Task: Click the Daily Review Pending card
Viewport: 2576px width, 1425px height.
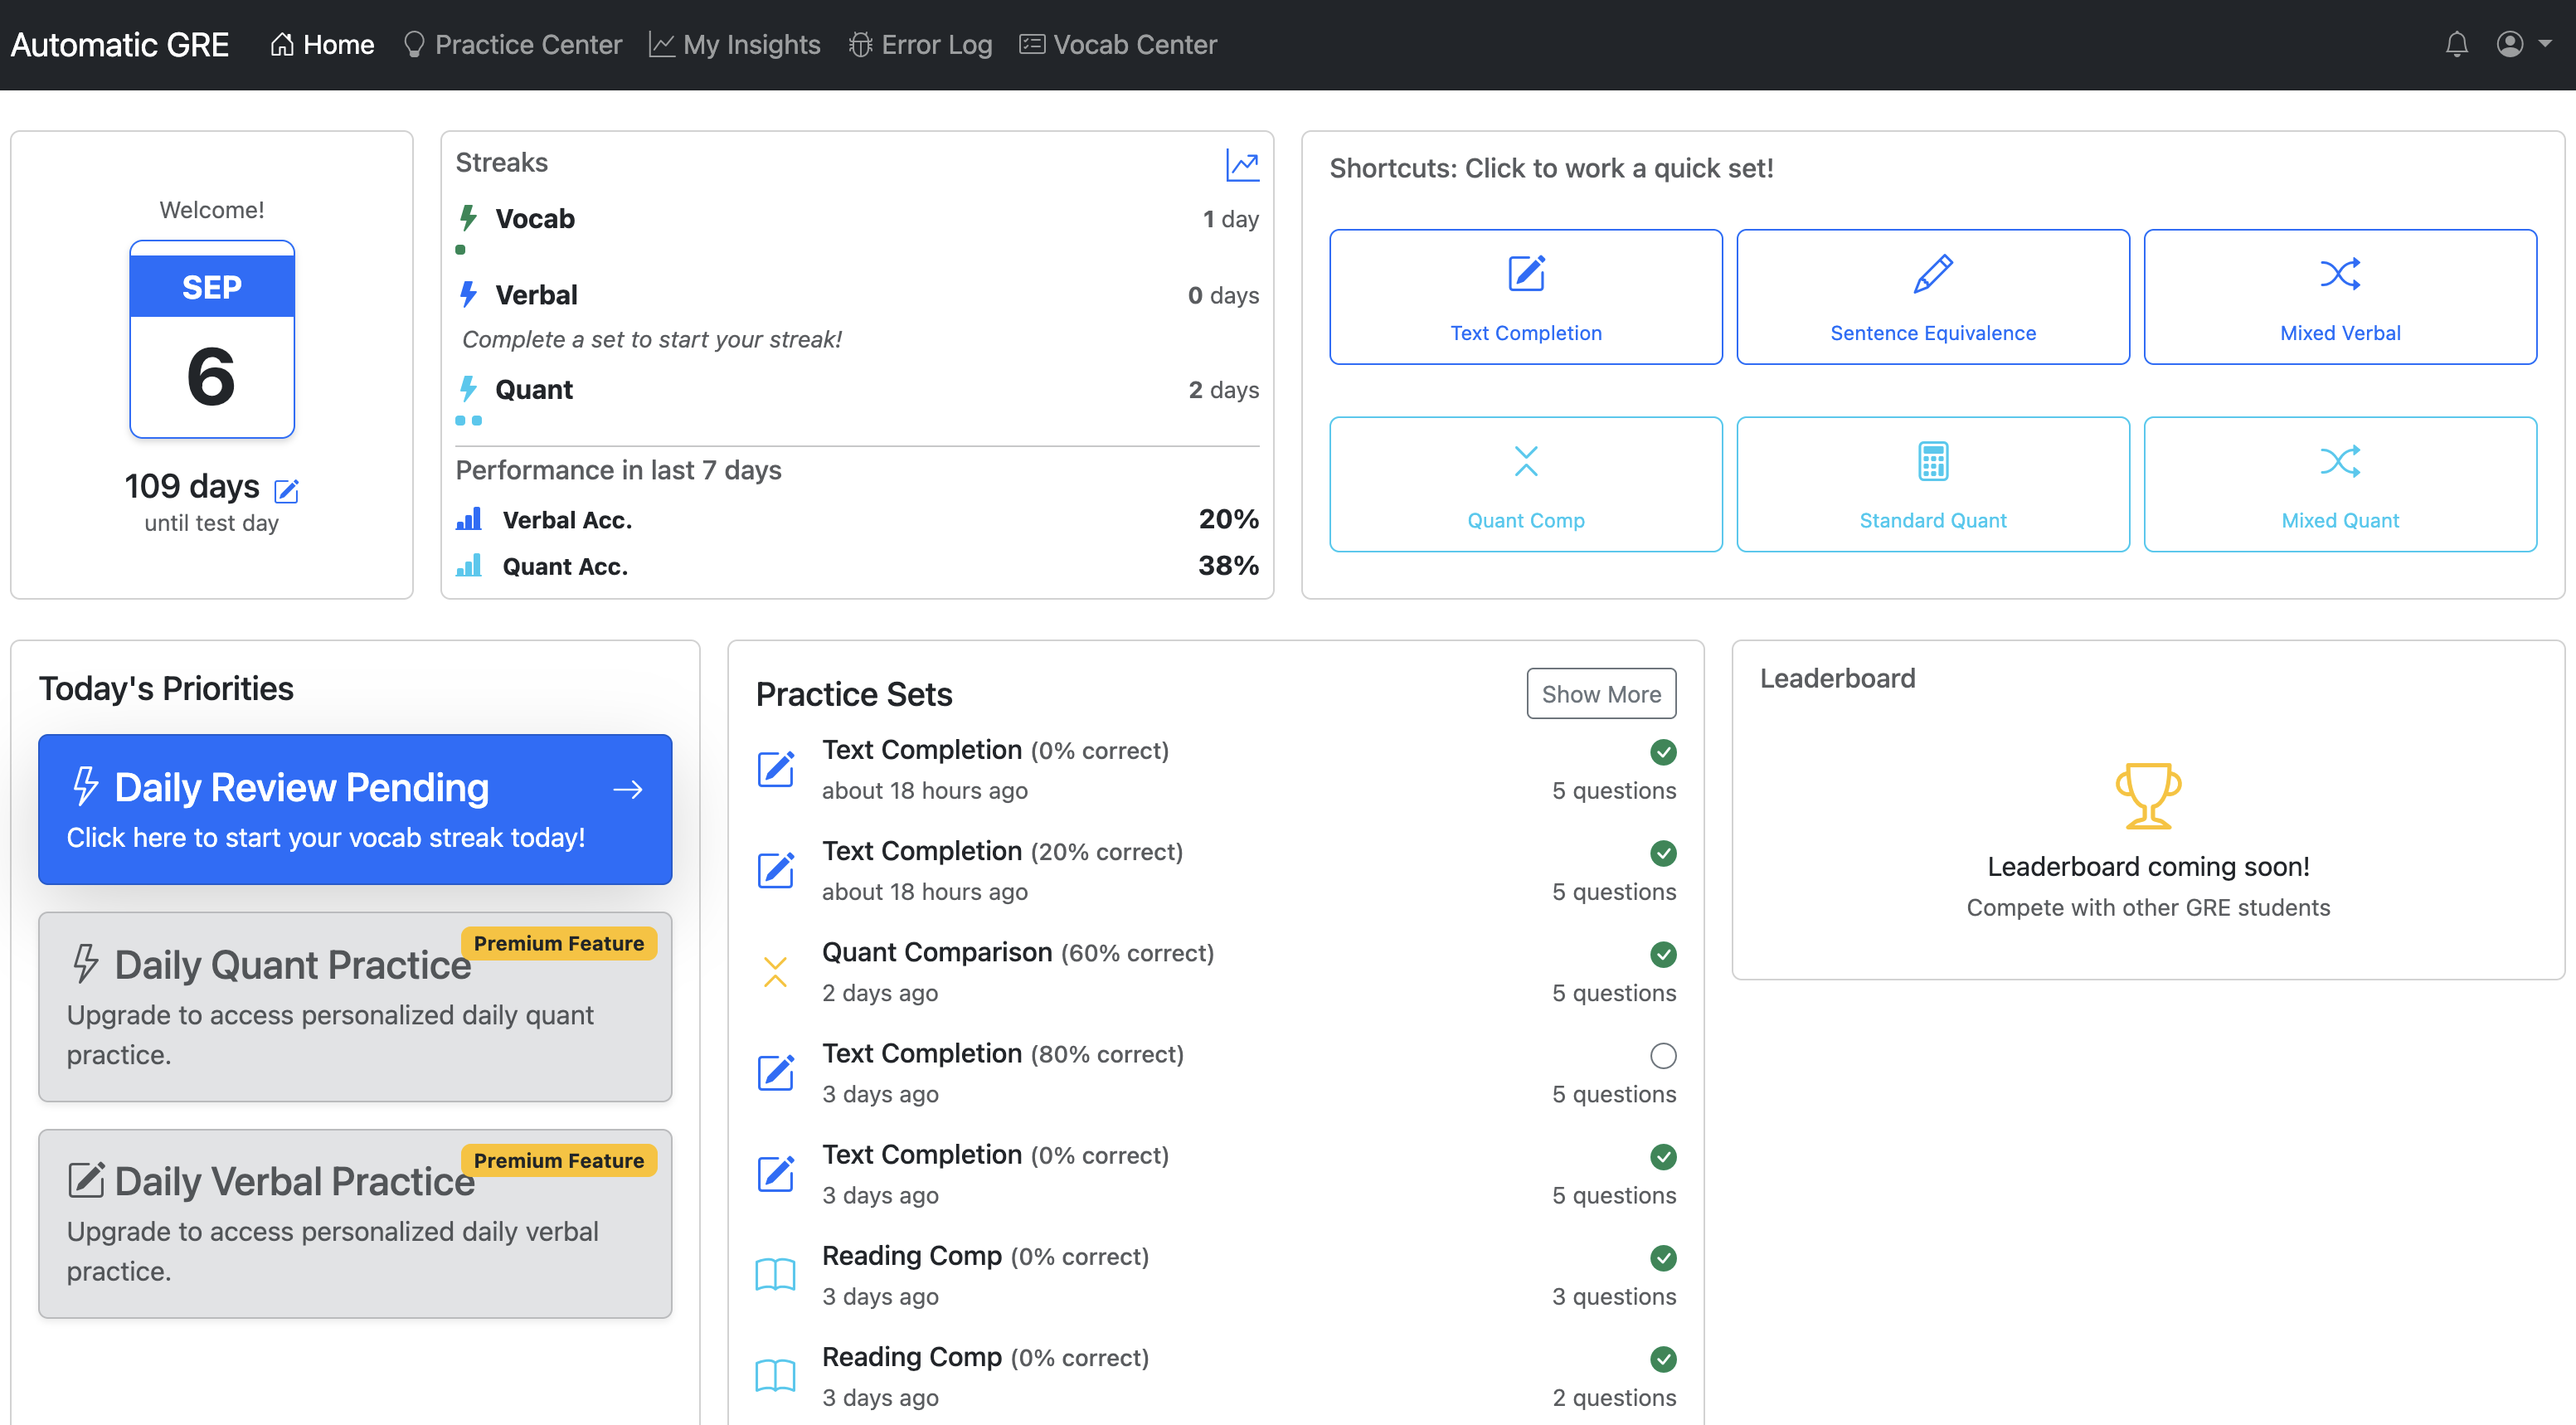Action: (355, 809)
